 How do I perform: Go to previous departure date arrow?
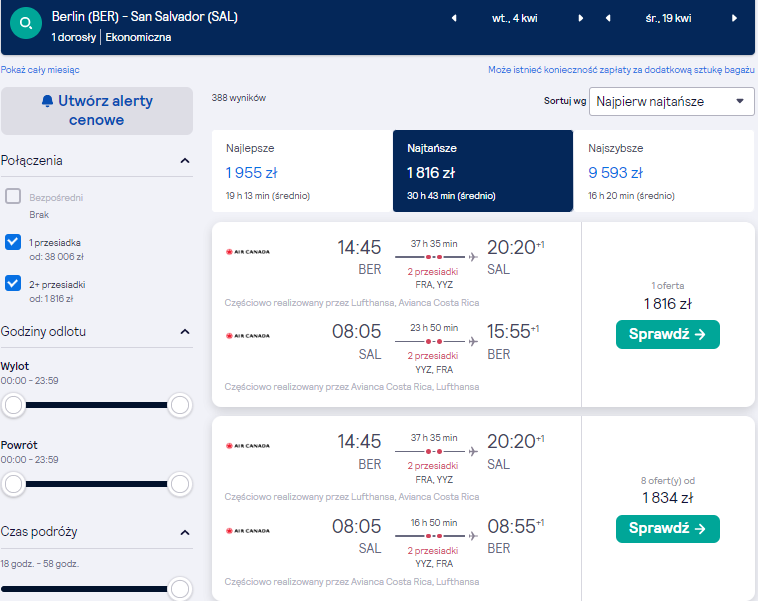tap(454, 18)
